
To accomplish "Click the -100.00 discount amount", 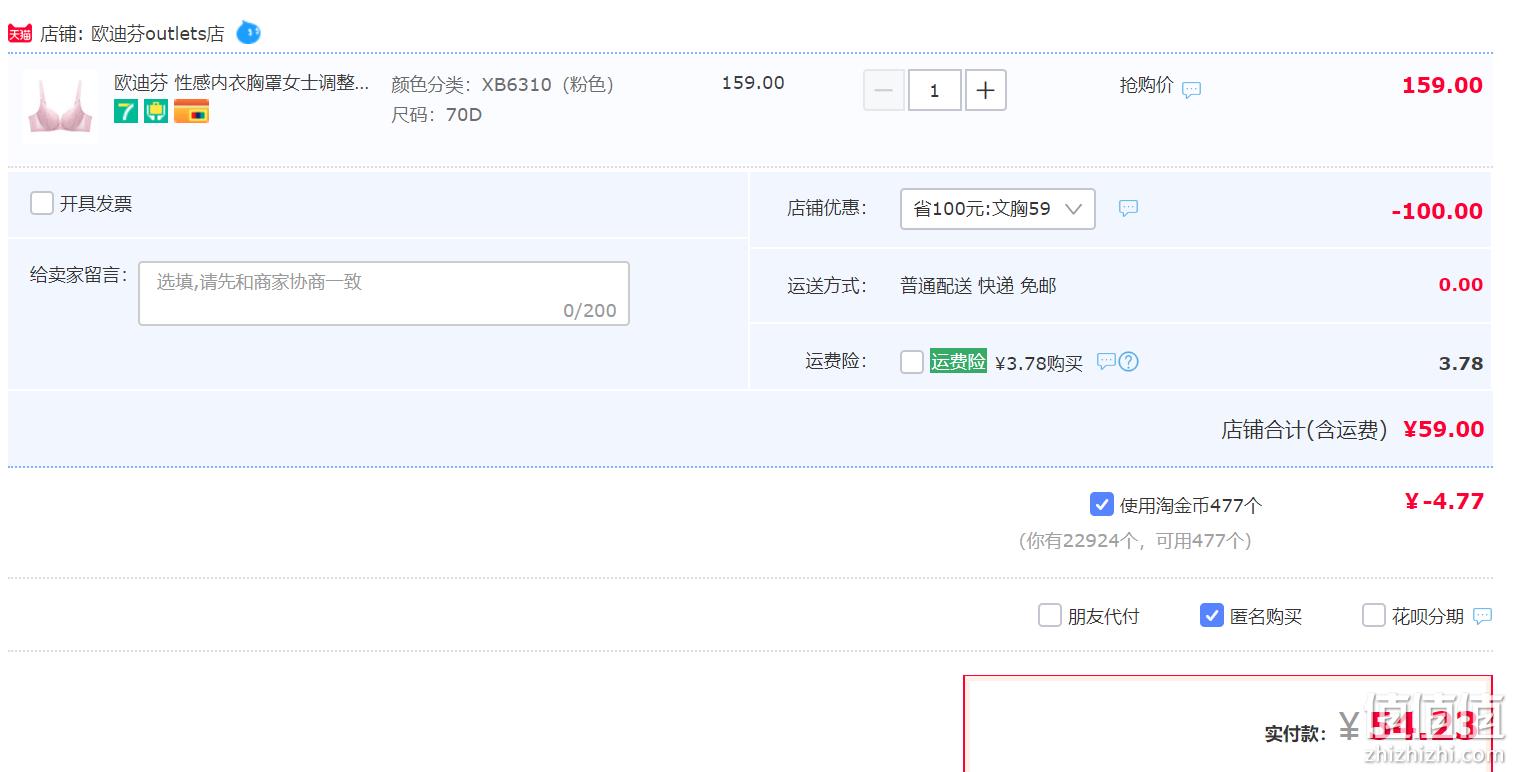I will pyautogui.click(x=1437, y=211).
